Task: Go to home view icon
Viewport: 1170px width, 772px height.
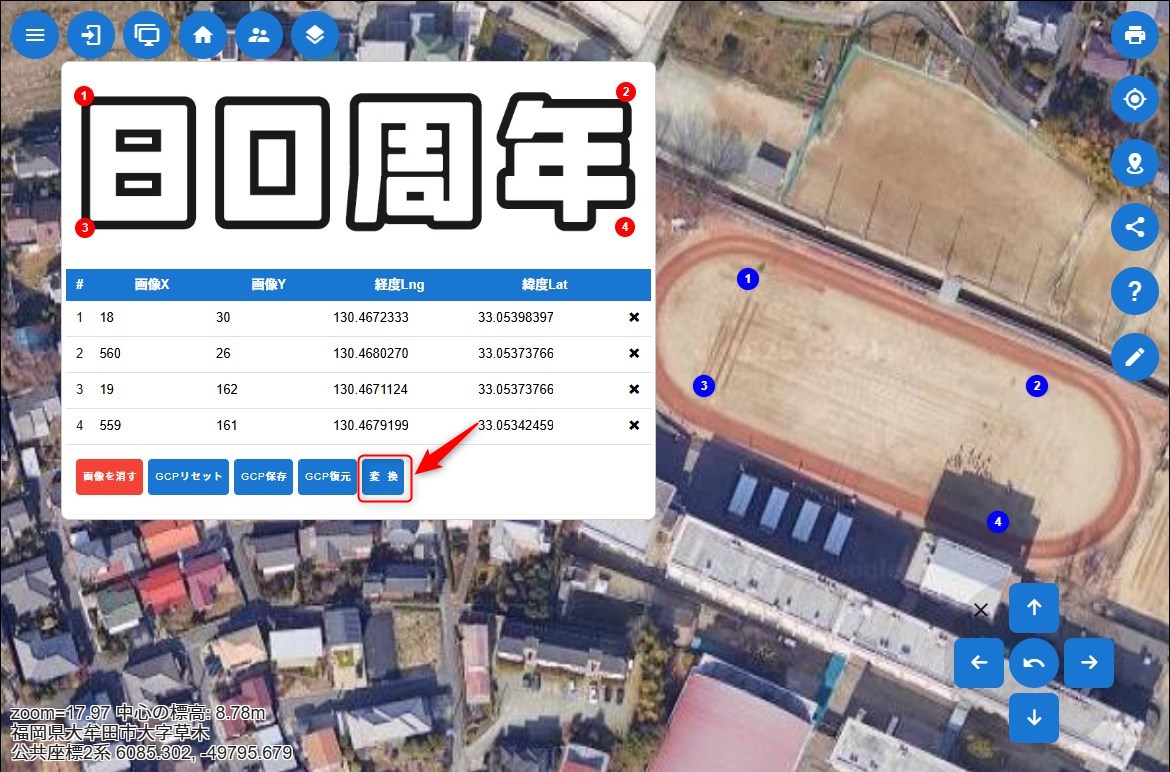Action: click(x=203, y=35)
